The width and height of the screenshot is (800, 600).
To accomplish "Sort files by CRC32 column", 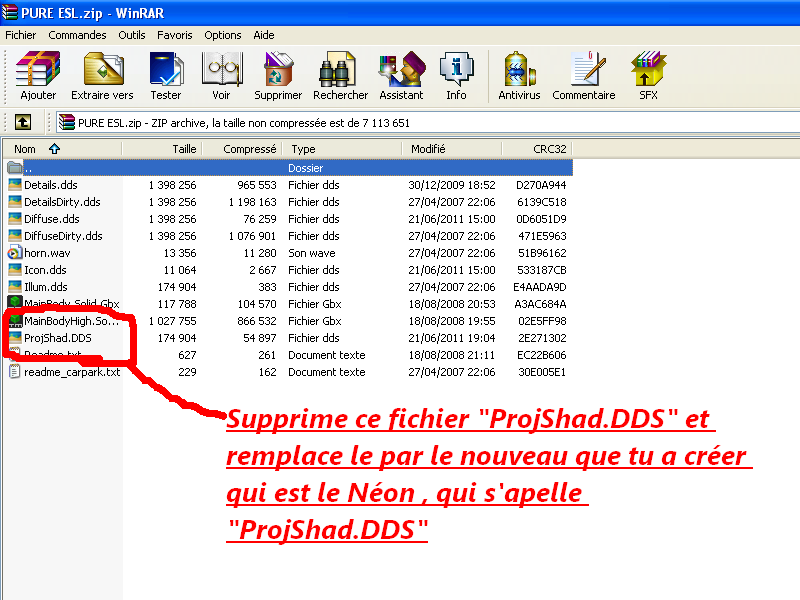I will tap(537, 149).
